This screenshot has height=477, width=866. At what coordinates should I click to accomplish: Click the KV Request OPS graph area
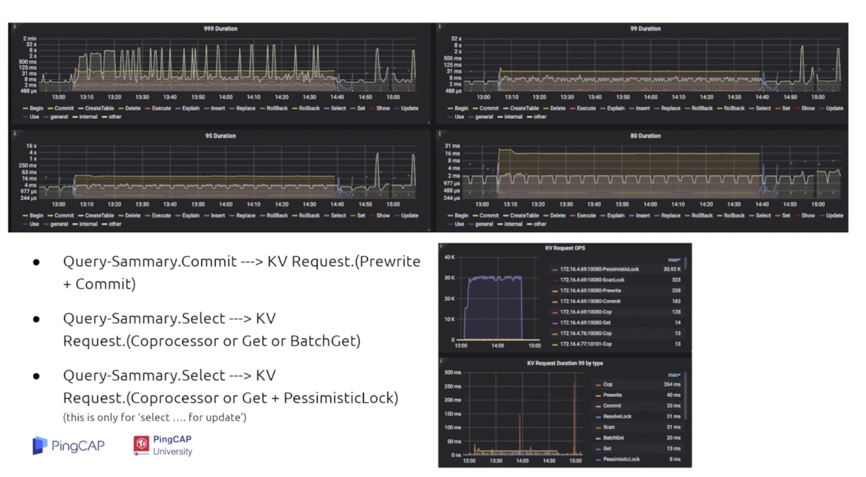(500, 298)
